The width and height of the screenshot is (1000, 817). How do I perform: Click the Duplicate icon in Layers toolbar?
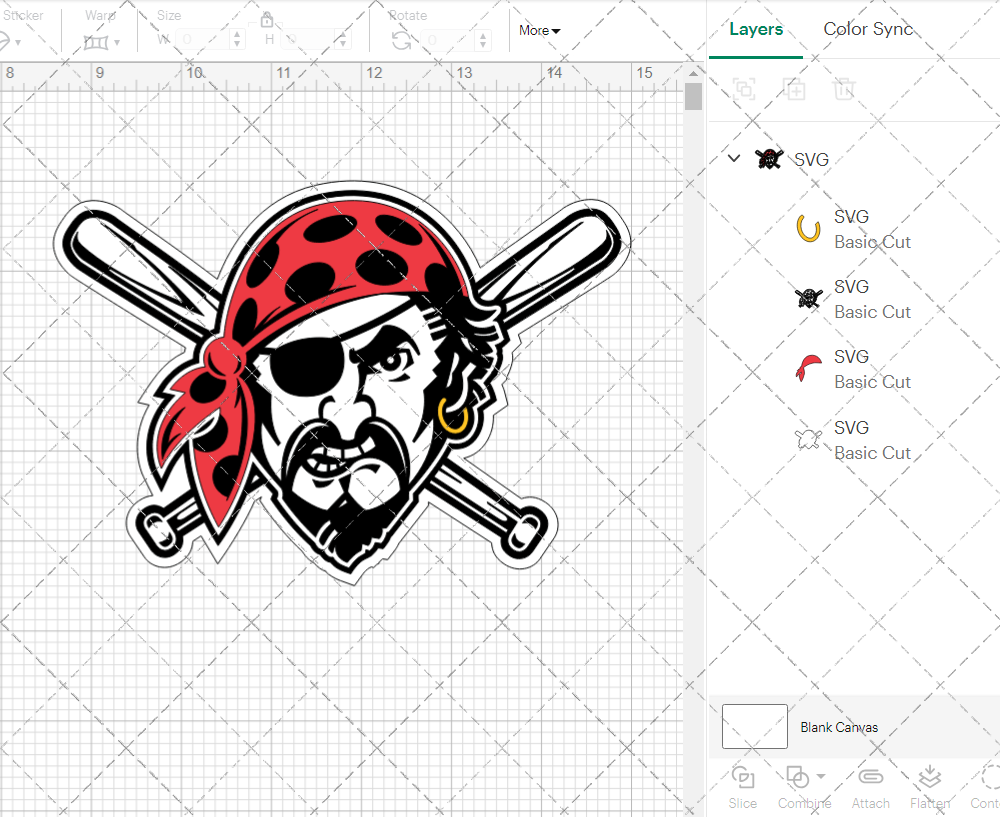coord(795,89)
